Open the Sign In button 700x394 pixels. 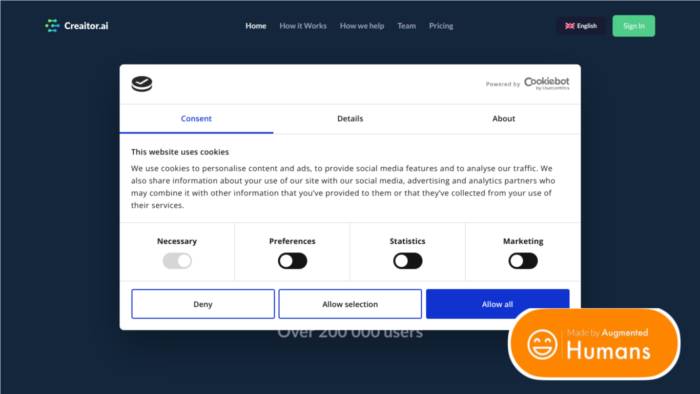[x=633, y=26]
